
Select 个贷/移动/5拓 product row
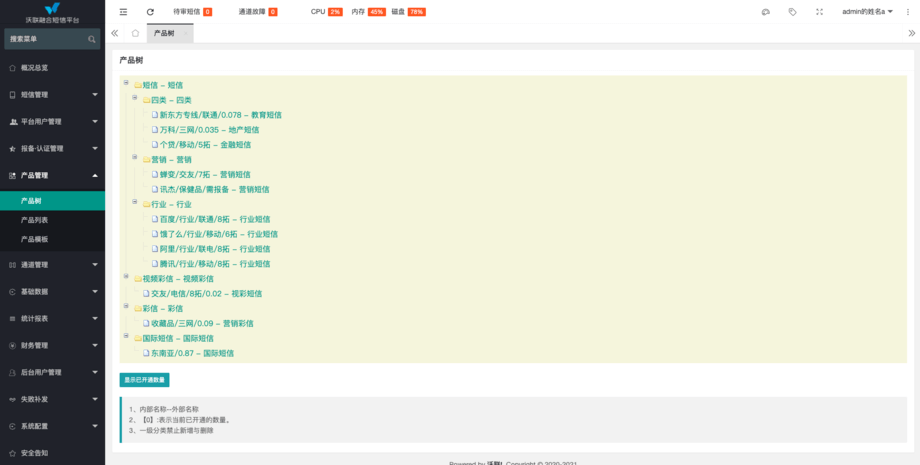(201, 145)
